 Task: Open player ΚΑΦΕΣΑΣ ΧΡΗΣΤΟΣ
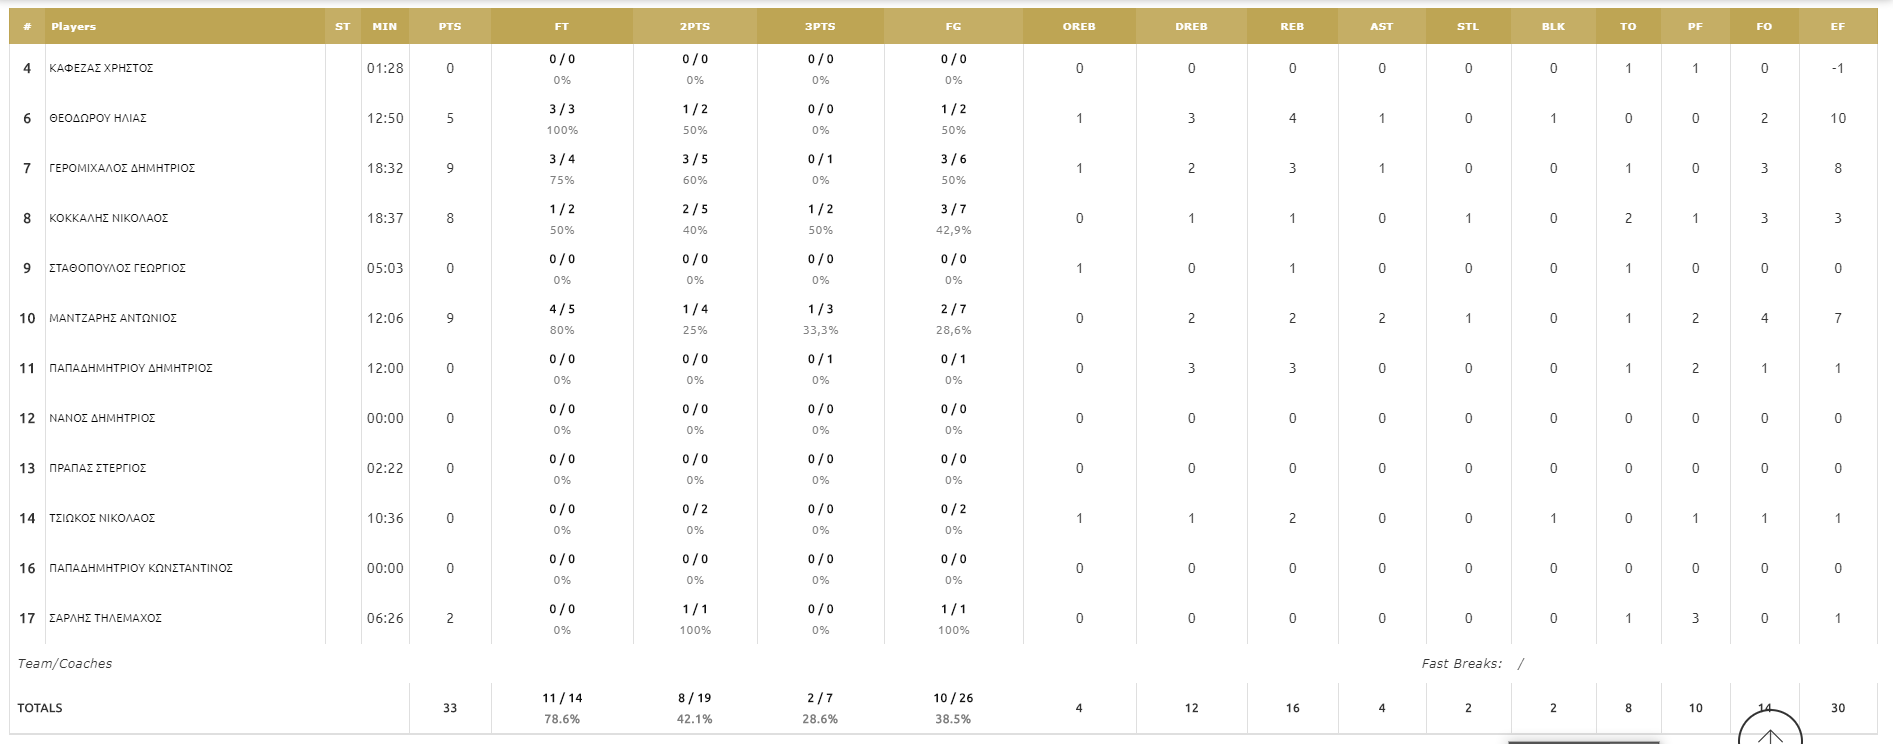pyautogui.click(x=101, y=68)
